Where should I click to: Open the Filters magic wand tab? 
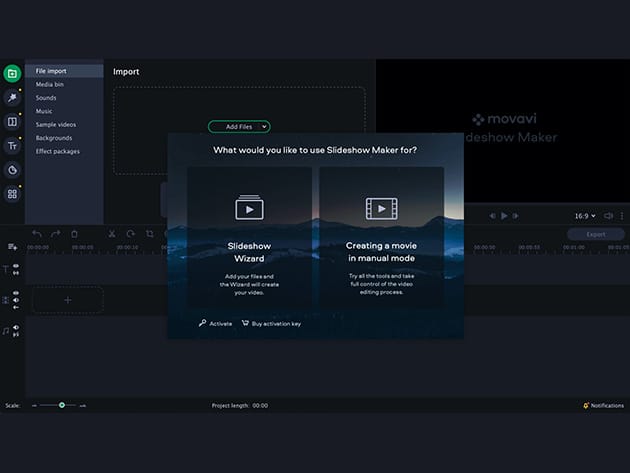point(12,97)
